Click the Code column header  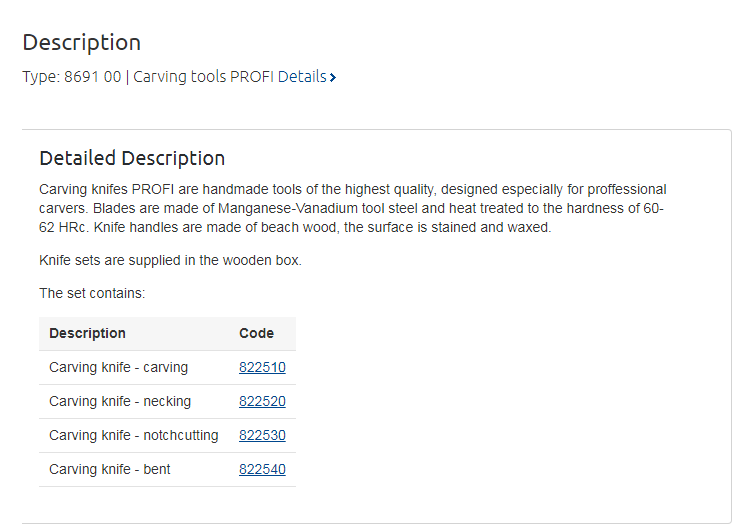[256, 333]
